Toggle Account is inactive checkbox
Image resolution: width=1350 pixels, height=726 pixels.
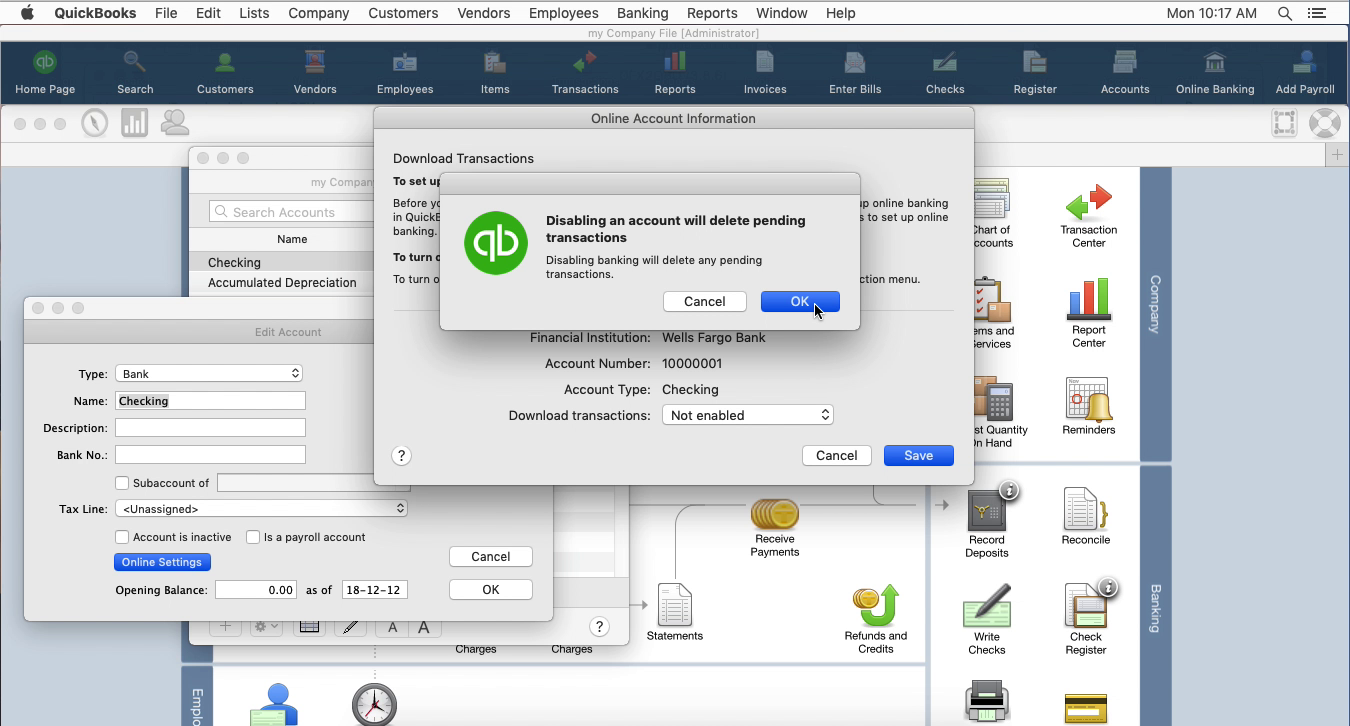point(122,537)
